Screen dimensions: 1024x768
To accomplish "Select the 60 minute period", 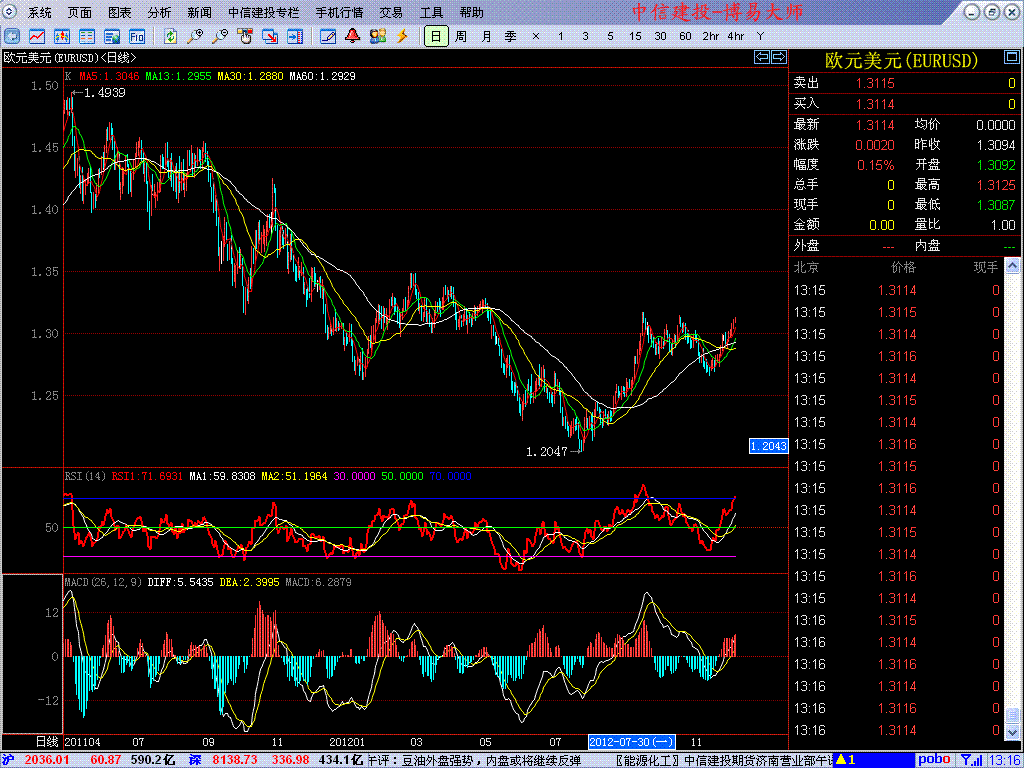I will pyautogui.click(x=685, y=36).
